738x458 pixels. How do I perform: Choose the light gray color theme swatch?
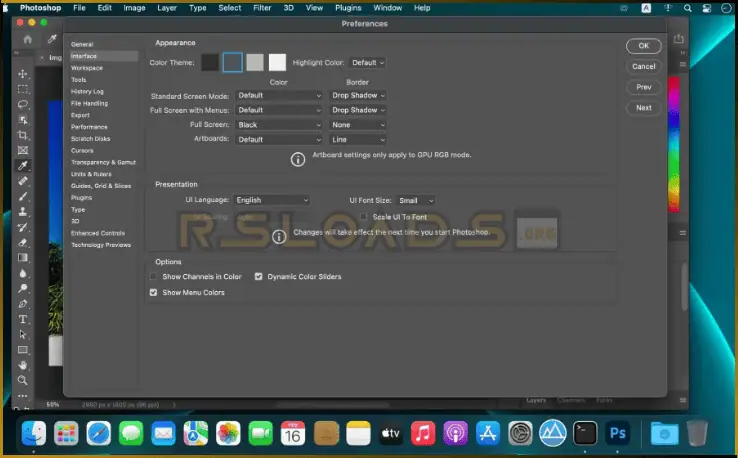[255, 63]
